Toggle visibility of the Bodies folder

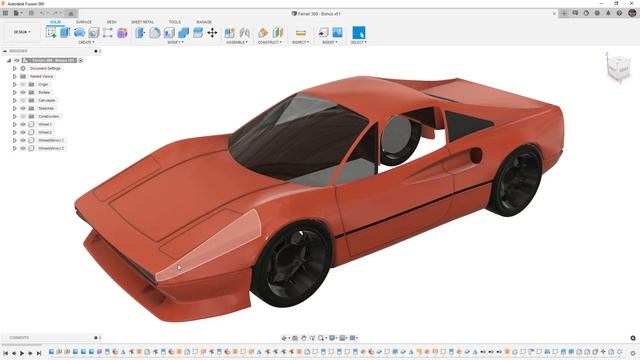pos(23,92)
